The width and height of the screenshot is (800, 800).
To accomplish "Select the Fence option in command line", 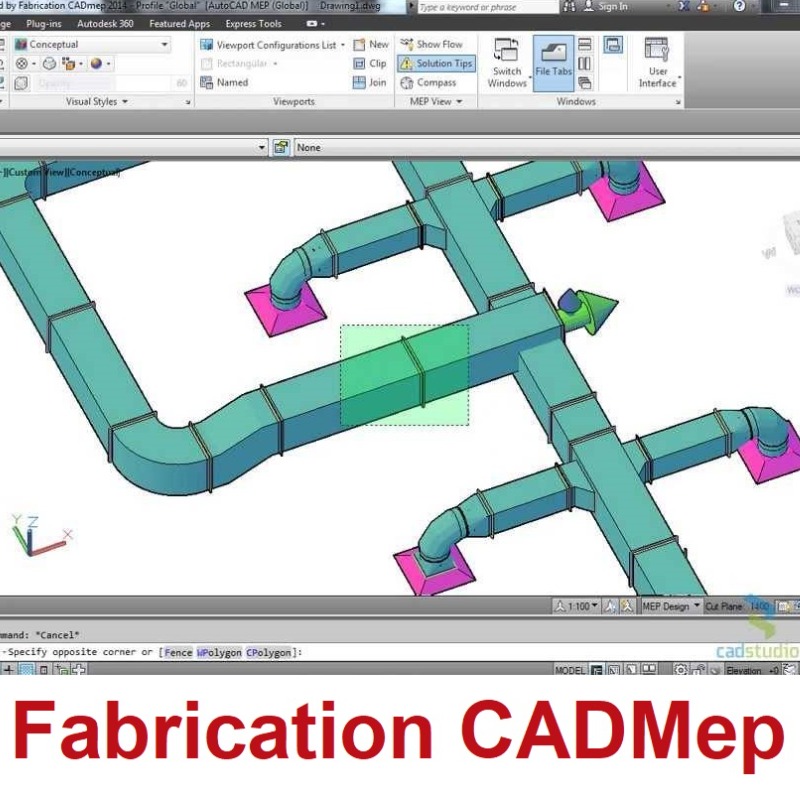I will 177,652.
